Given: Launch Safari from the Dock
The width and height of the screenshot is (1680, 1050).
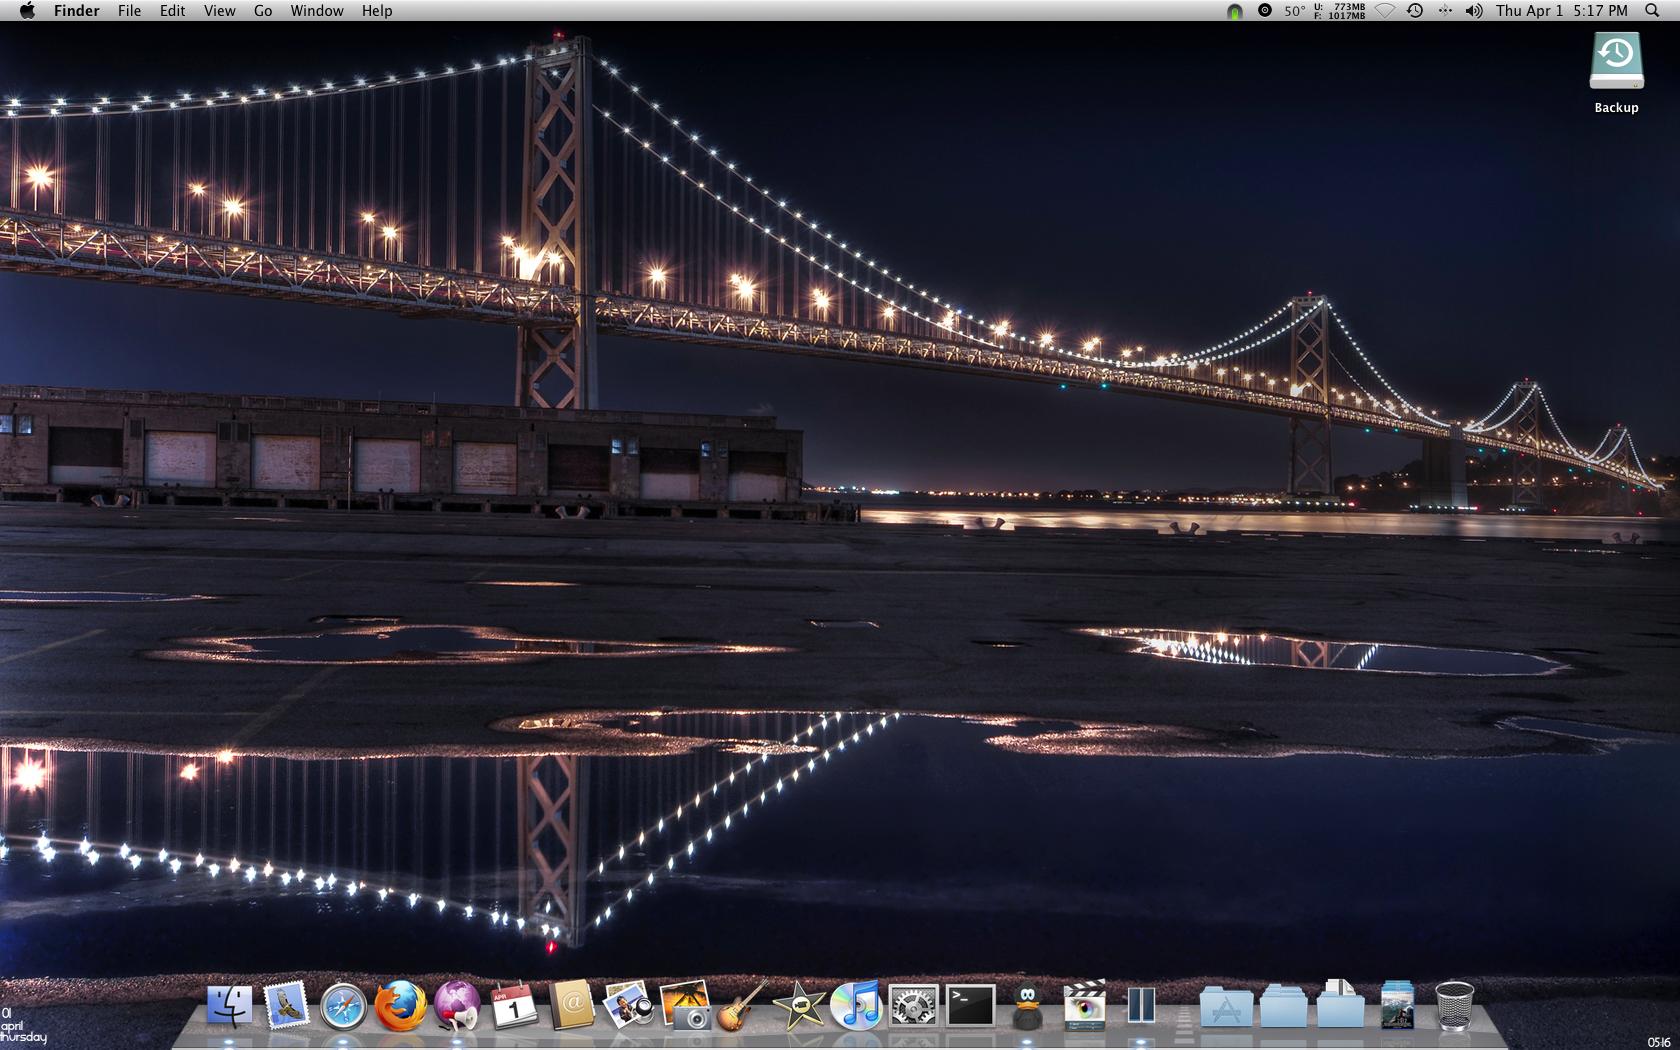Looking at the screenshot, I should click(343, 1005).
